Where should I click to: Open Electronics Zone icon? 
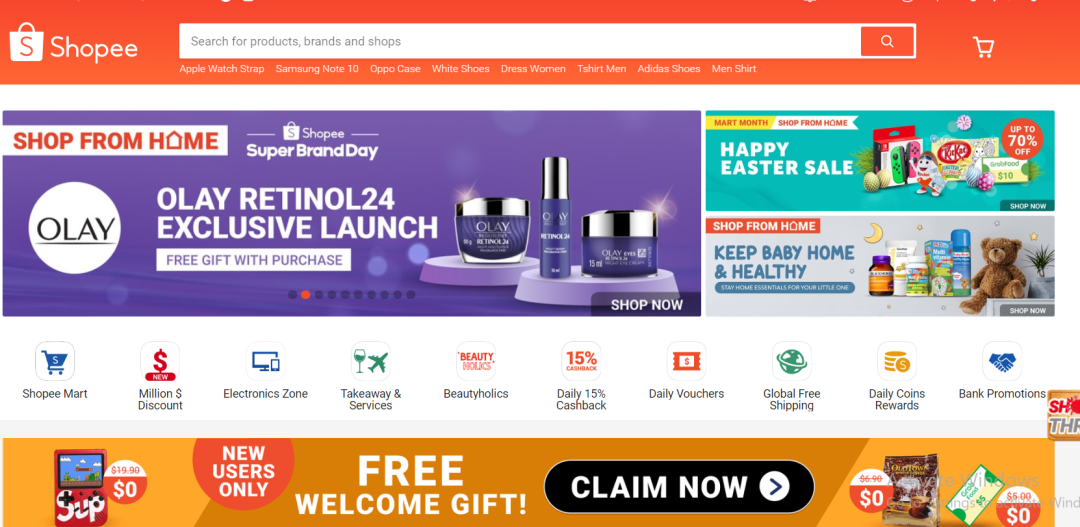pyautogui.click(x=265, y=361)
